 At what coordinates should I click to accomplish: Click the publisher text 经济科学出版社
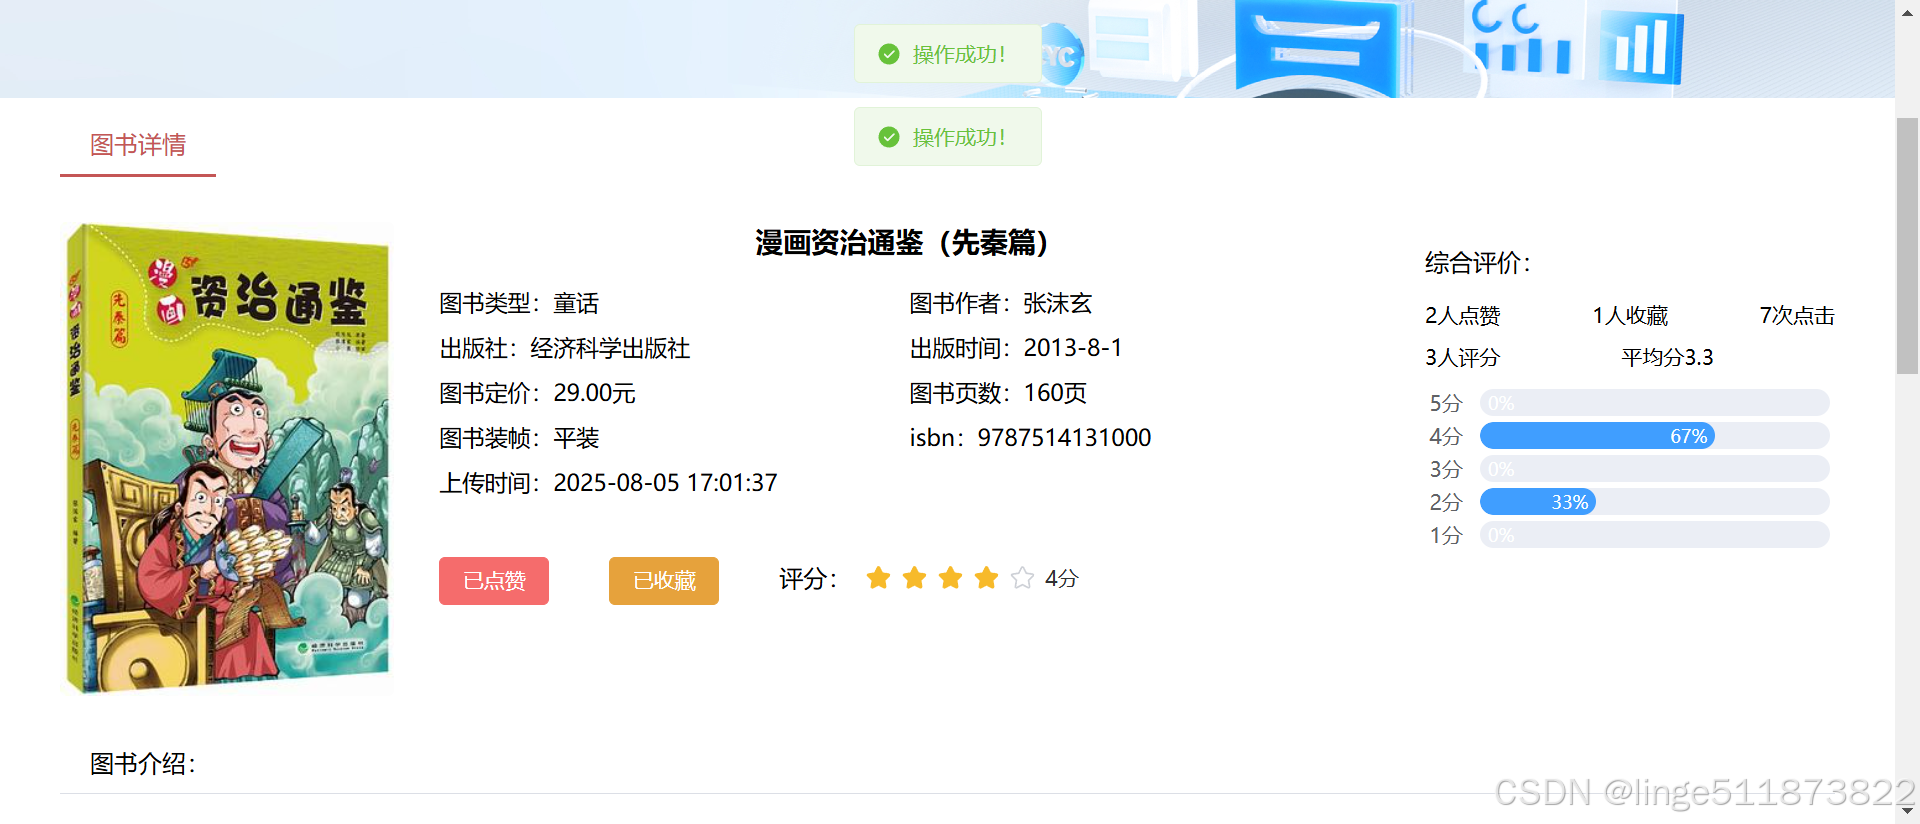(x=610, y=349)
